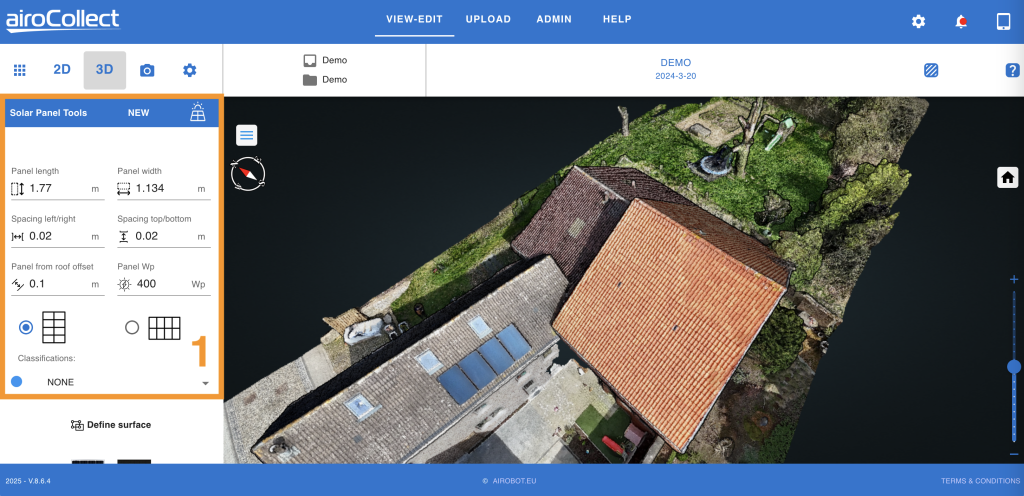
Task: Go to the ADMIN menu
Action: coord(554,19)
